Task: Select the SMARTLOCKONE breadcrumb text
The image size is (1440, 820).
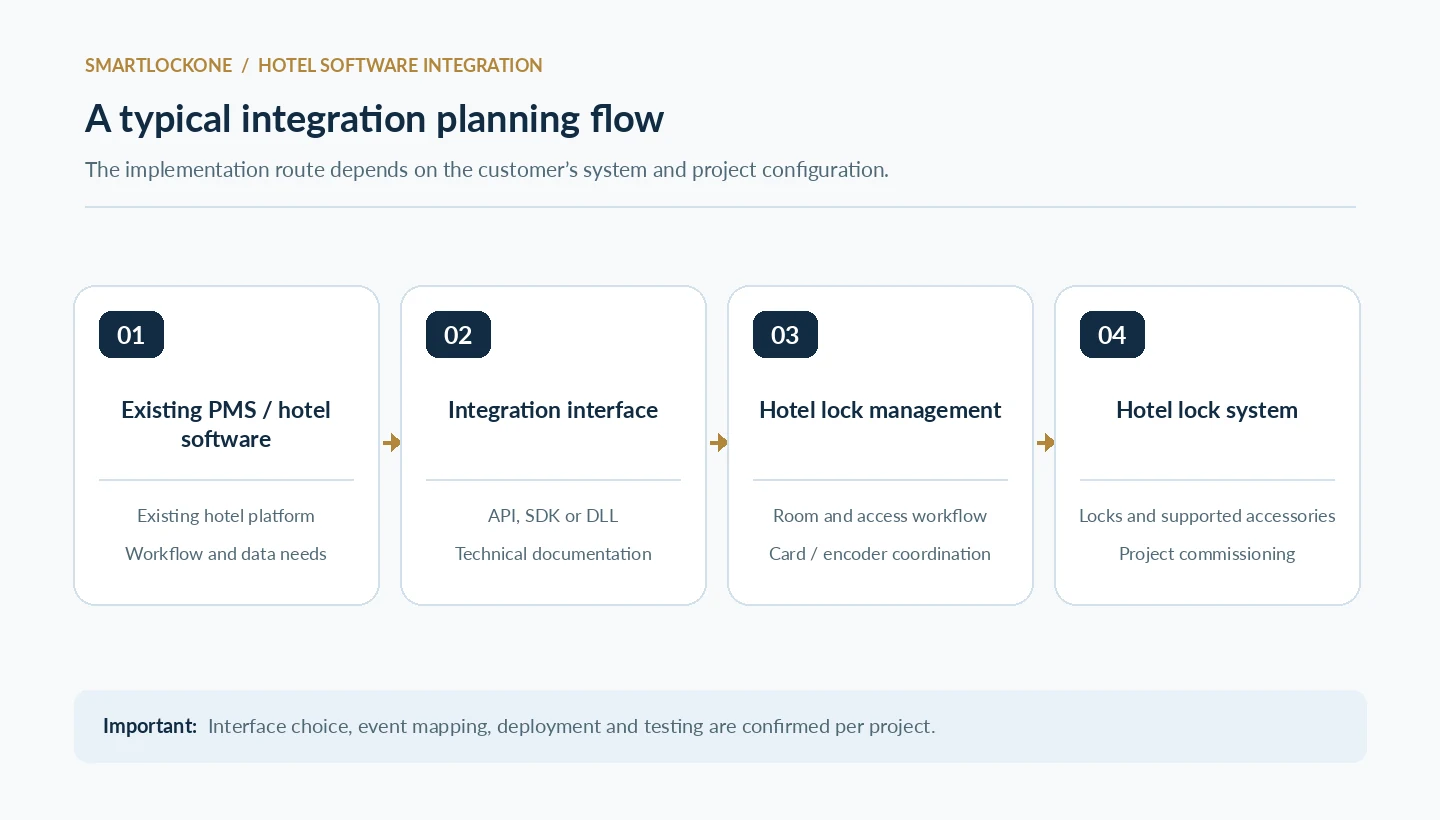Action: click(158, 66)
